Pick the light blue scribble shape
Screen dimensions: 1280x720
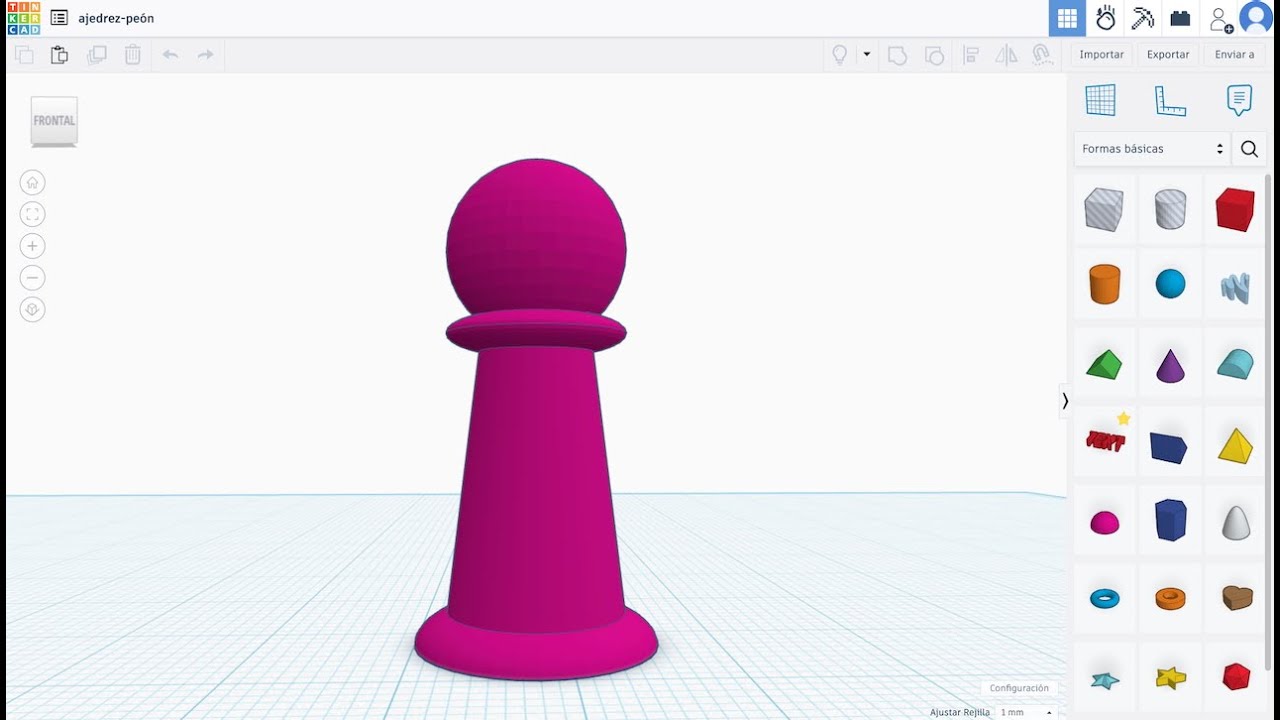[x=1236, y=288]
